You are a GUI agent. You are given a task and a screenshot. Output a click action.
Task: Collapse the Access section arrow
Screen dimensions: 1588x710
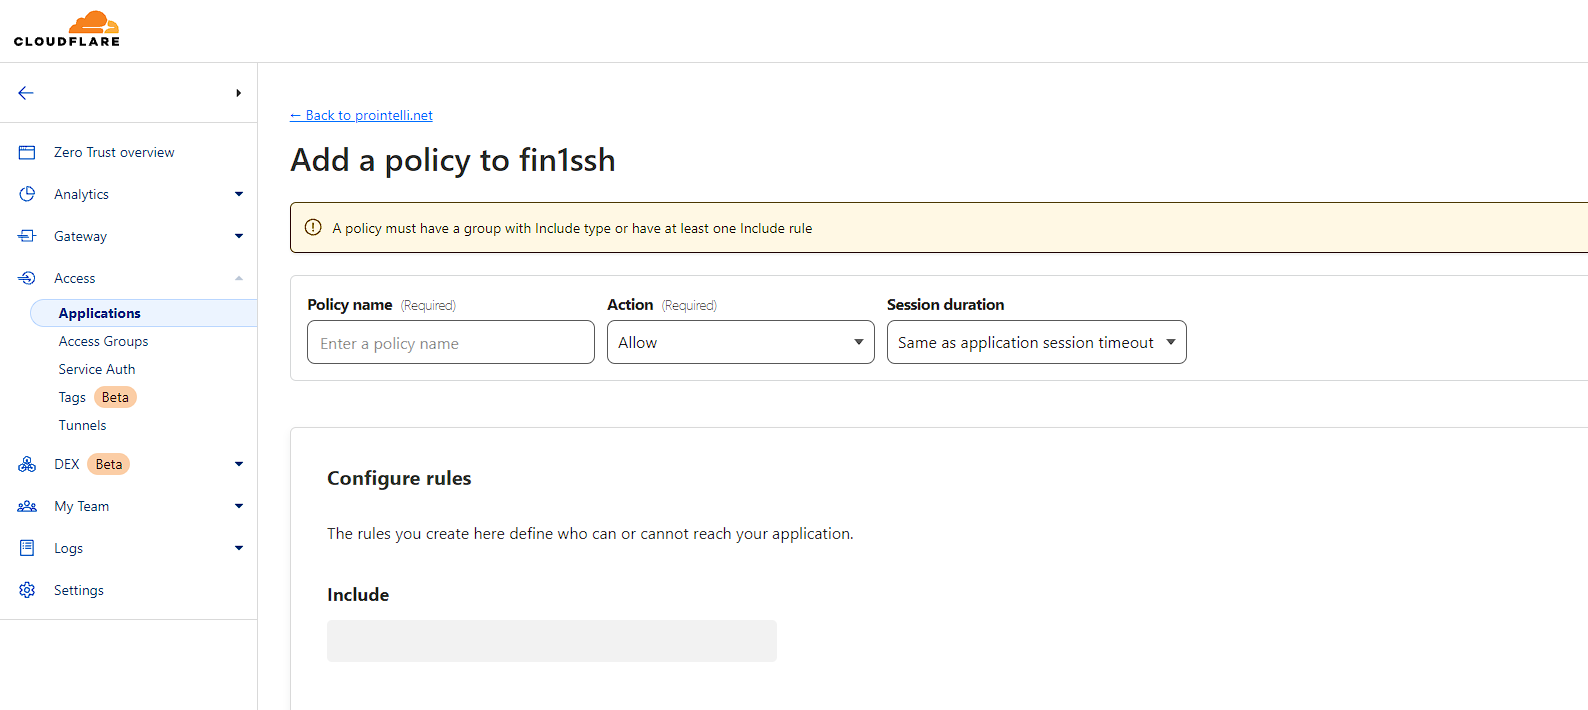point(239,278)
